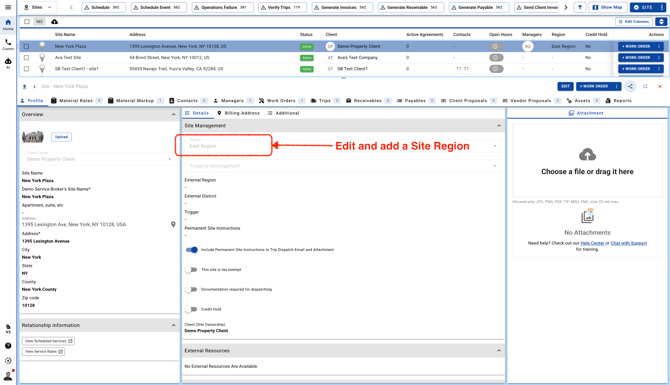Click lightbulb icon of Ava Test Site row
The width and height of the screenshot is (670, 385).
(x=42, y=57)
